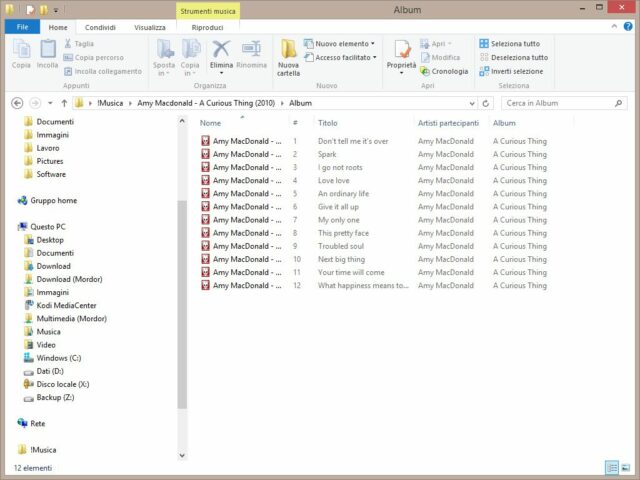The image size is (640, 480).
Task: Switch to the Visualizza ribbon tab
Action: 150,27
